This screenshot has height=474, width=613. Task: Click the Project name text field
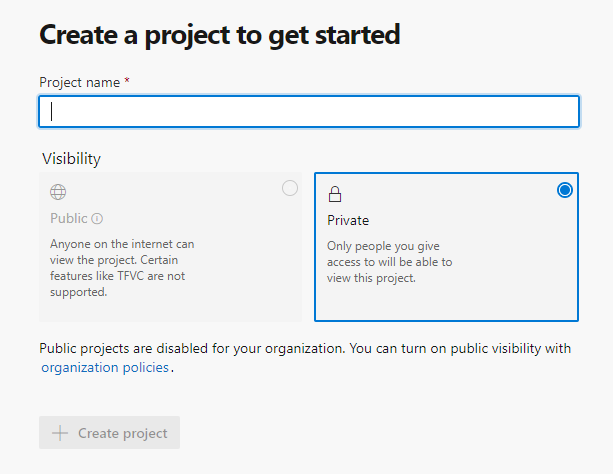click(x=308, y=111)
